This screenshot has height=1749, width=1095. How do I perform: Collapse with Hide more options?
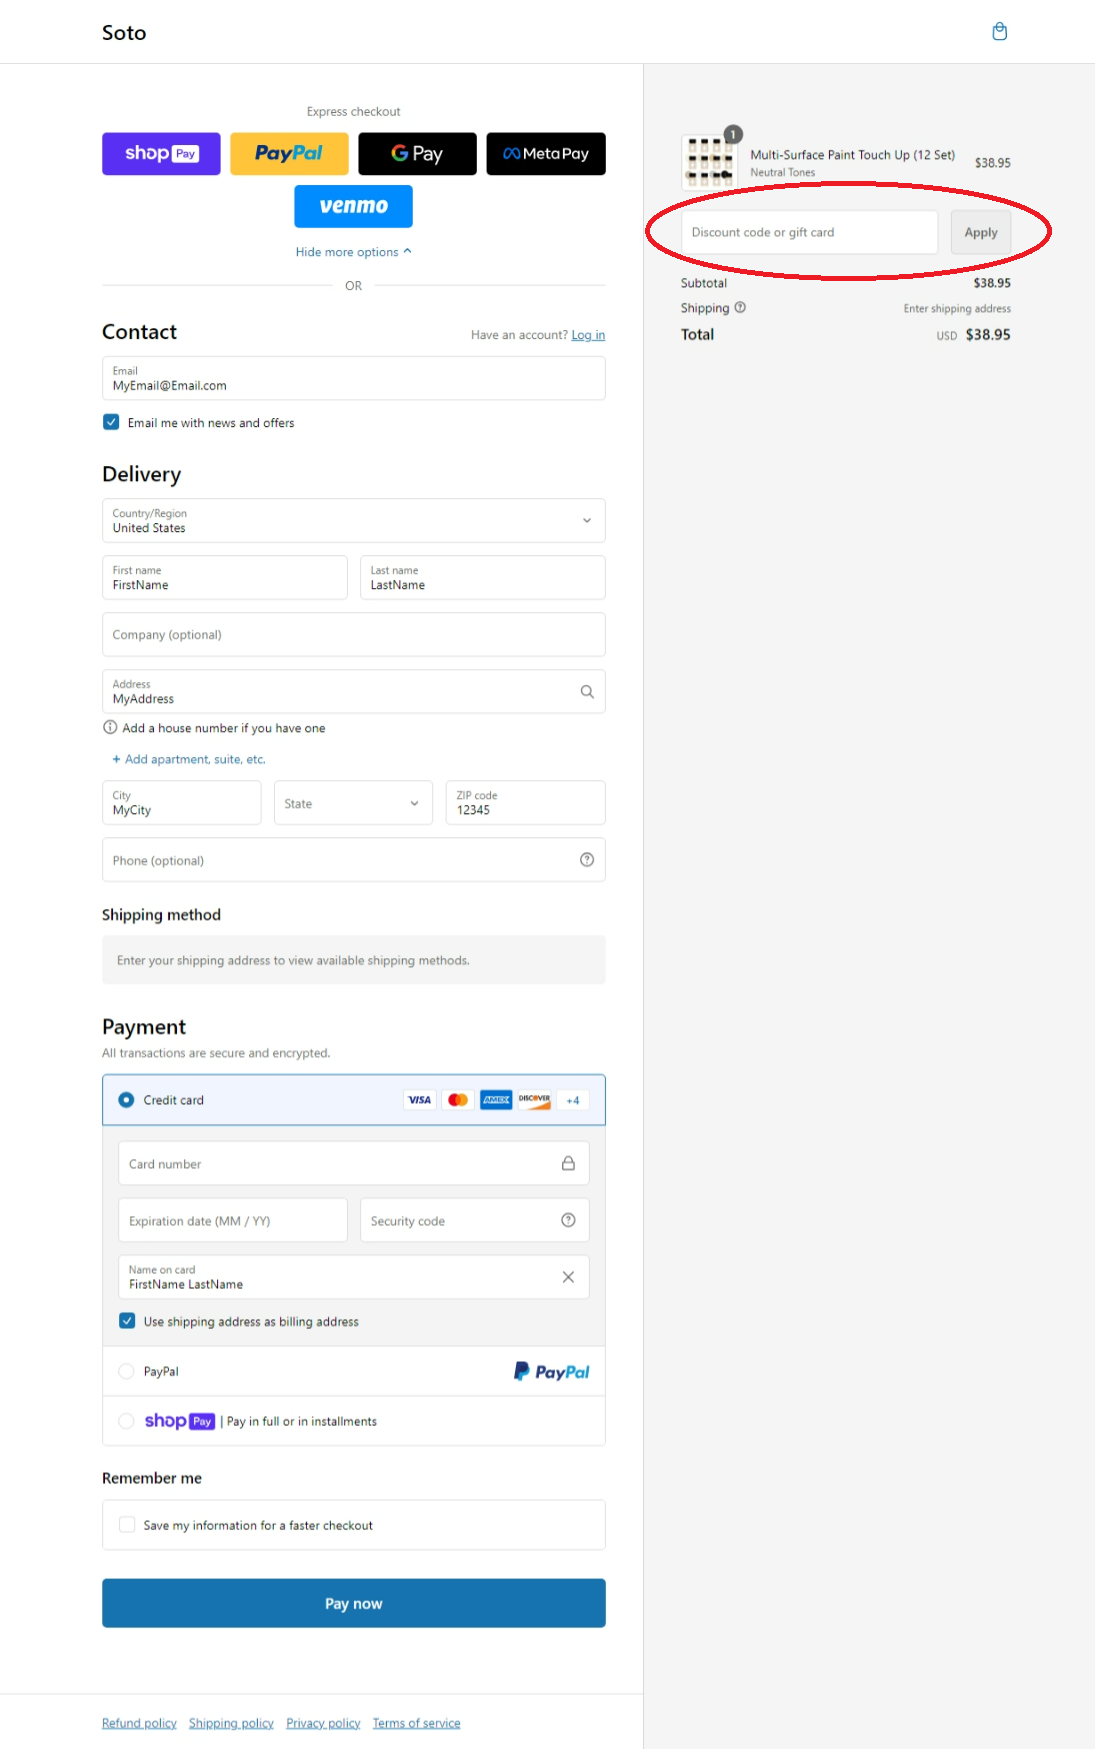(x=353, y=252)
